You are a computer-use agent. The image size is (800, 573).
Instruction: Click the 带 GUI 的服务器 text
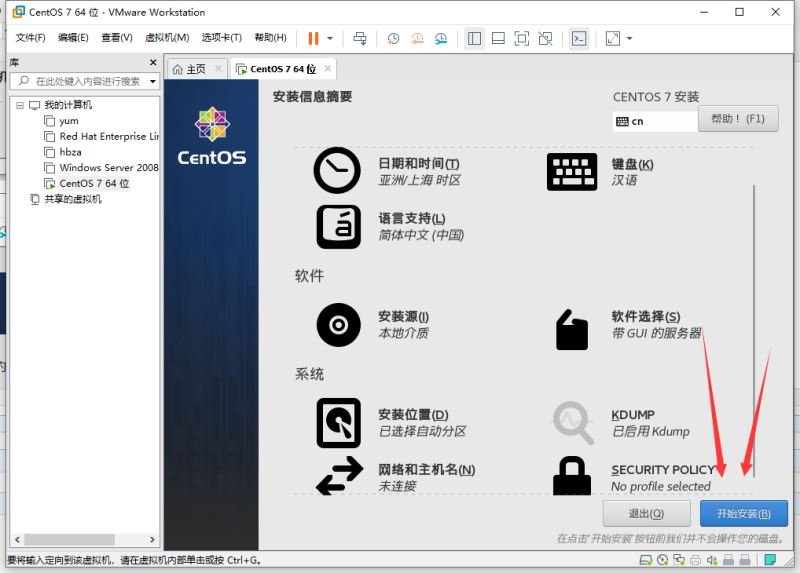657,333
